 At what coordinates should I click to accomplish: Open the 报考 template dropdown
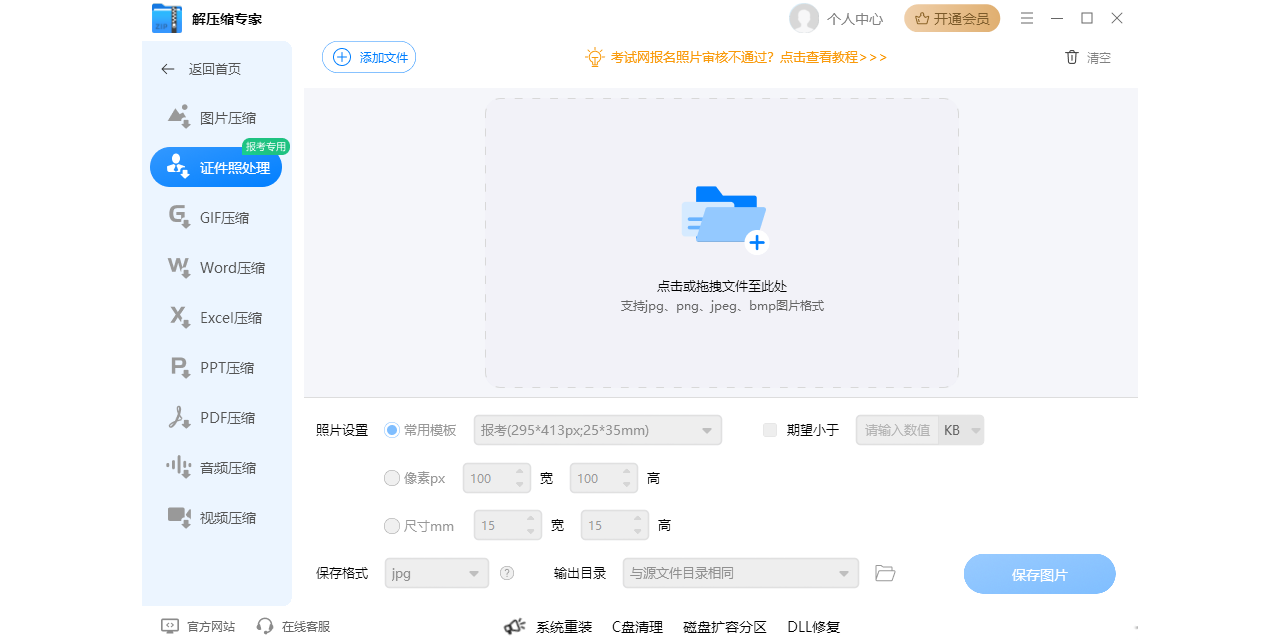pyautogui.click(x=598, y=430)
